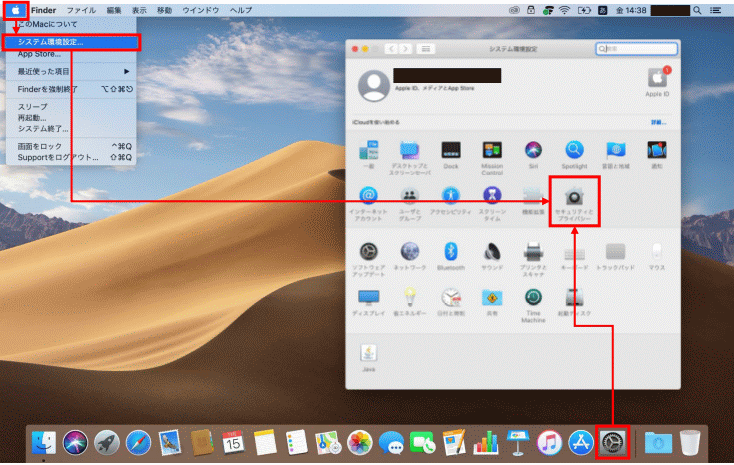
Task: Open the Apple menu in the menu bar
Action: click(x=16, y=9)
